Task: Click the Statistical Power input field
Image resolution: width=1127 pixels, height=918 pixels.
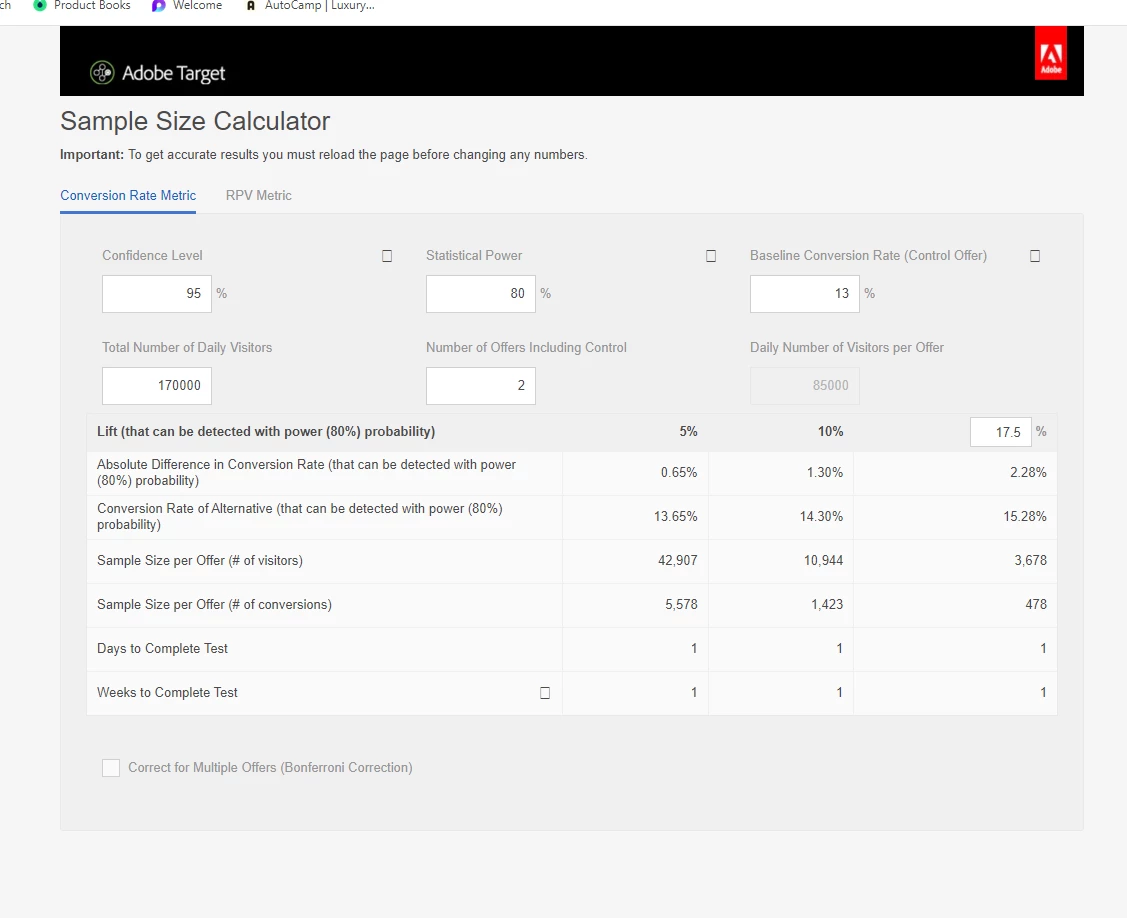Action: point(481,293)
